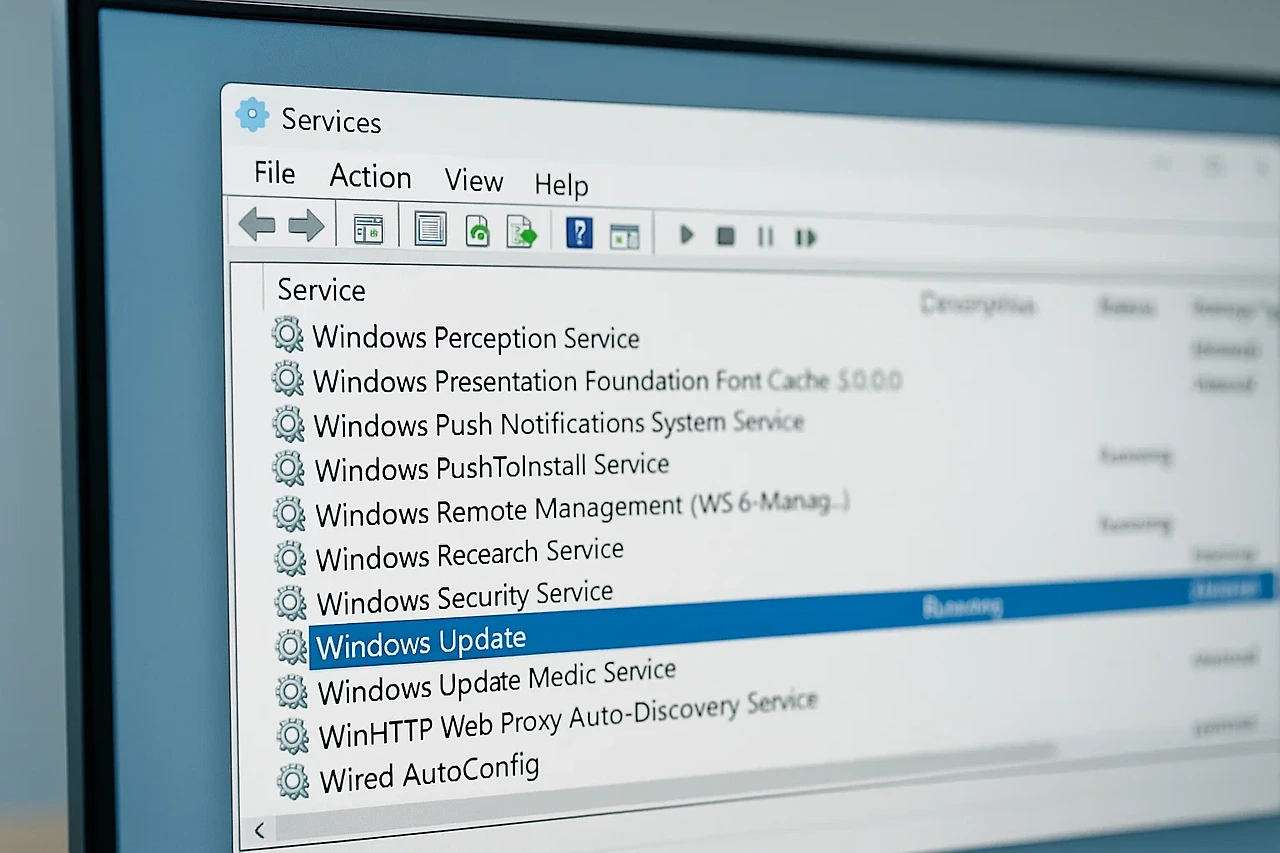Click the gear icon beside WinHTTP Web Proxy Auto-Discovery

[x=292, y=735]
